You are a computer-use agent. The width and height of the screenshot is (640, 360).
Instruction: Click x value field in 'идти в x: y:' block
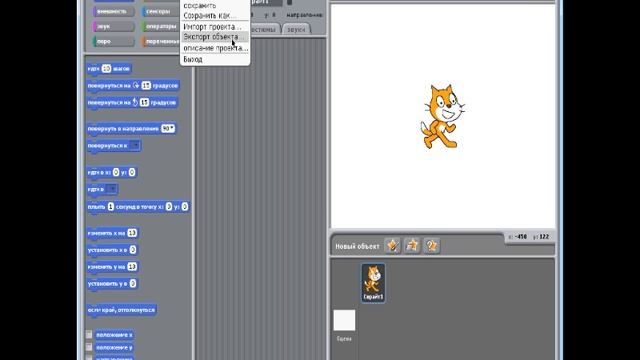pos(116,172)
